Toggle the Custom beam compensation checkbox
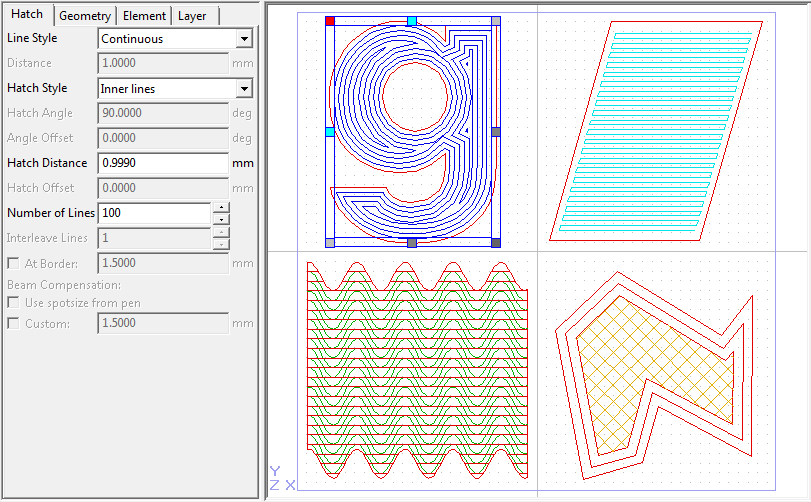The height and width of the screenshot is (502, 811). 13,323
